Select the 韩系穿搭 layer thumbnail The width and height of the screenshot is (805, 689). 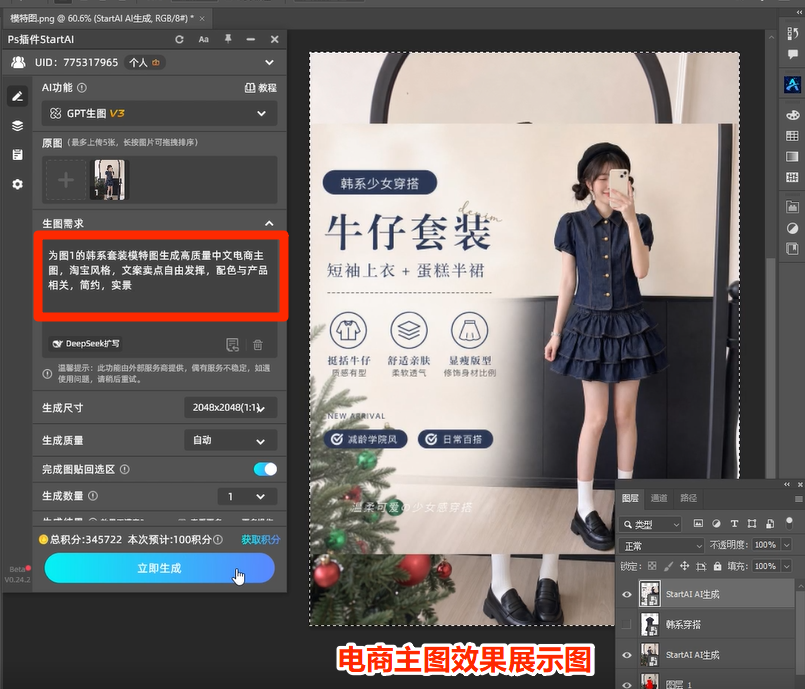coord(650,624)
